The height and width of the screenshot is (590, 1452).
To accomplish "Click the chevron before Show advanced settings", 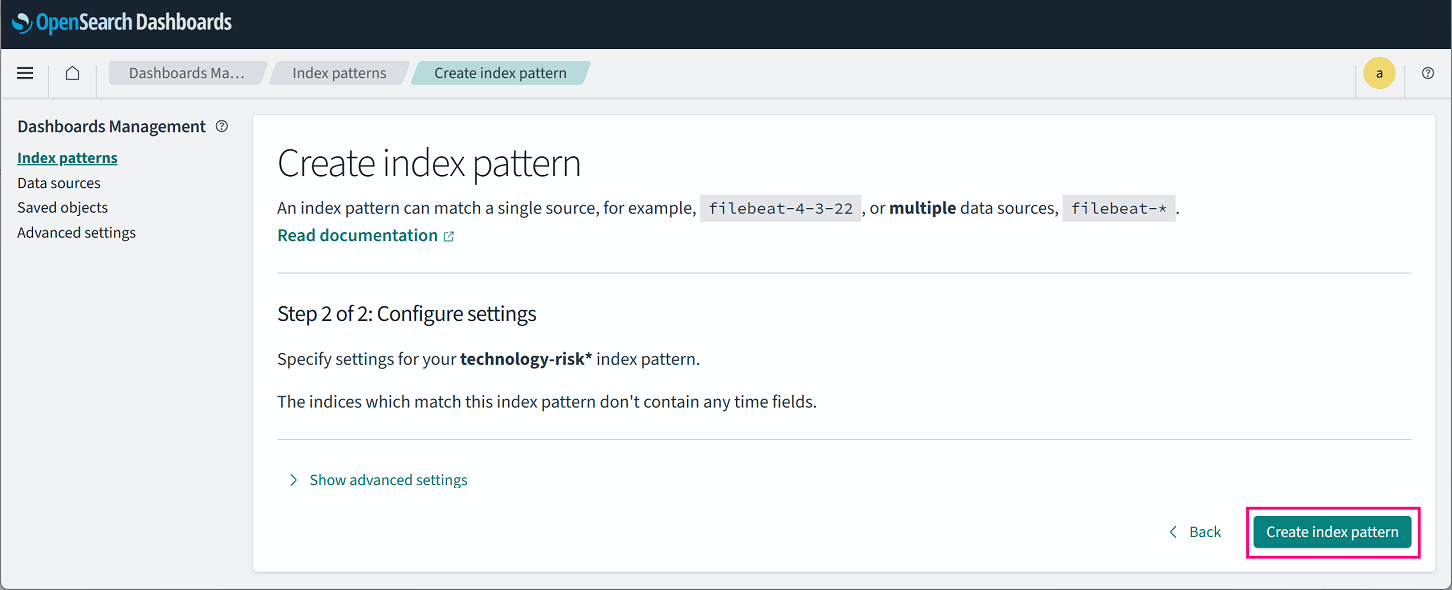I will 293,480.
